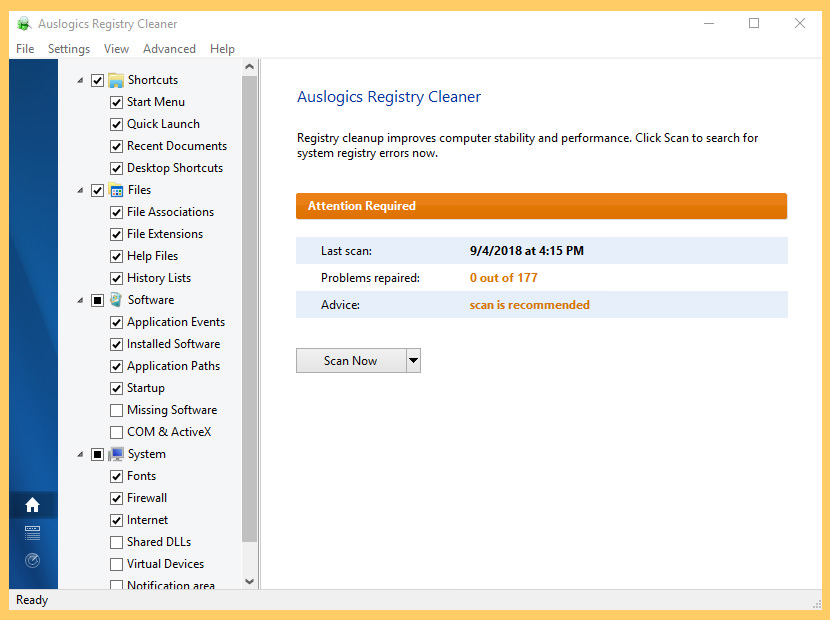Uncheck the Fonts checkbox
The height and width of the screenshot is (620, 830).
(x=116, y=476)
